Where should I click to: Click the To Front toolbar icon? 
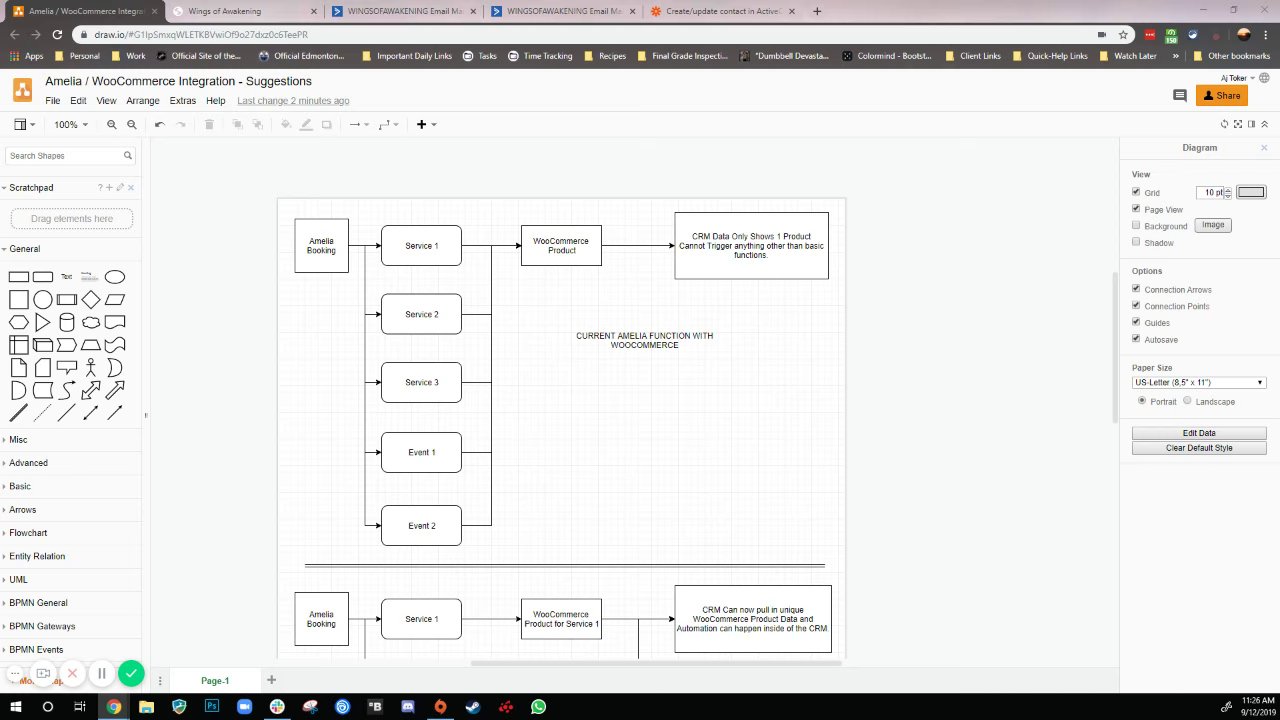coord(237,125)
